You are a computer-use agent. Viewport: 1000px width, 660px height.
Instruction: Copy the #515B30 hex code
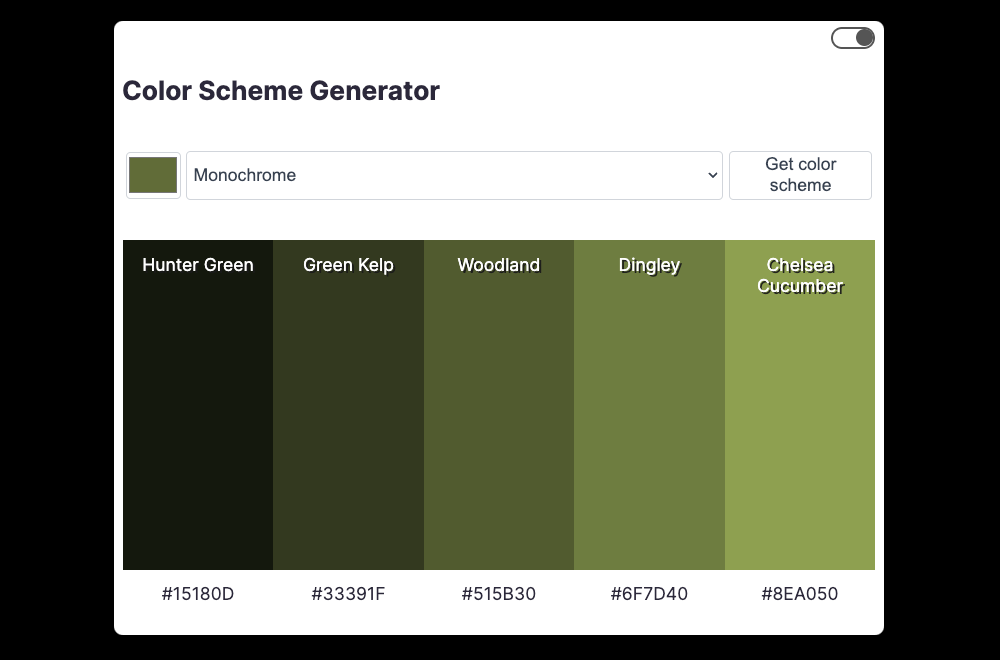pyautogui.click(x=499, y=594)
